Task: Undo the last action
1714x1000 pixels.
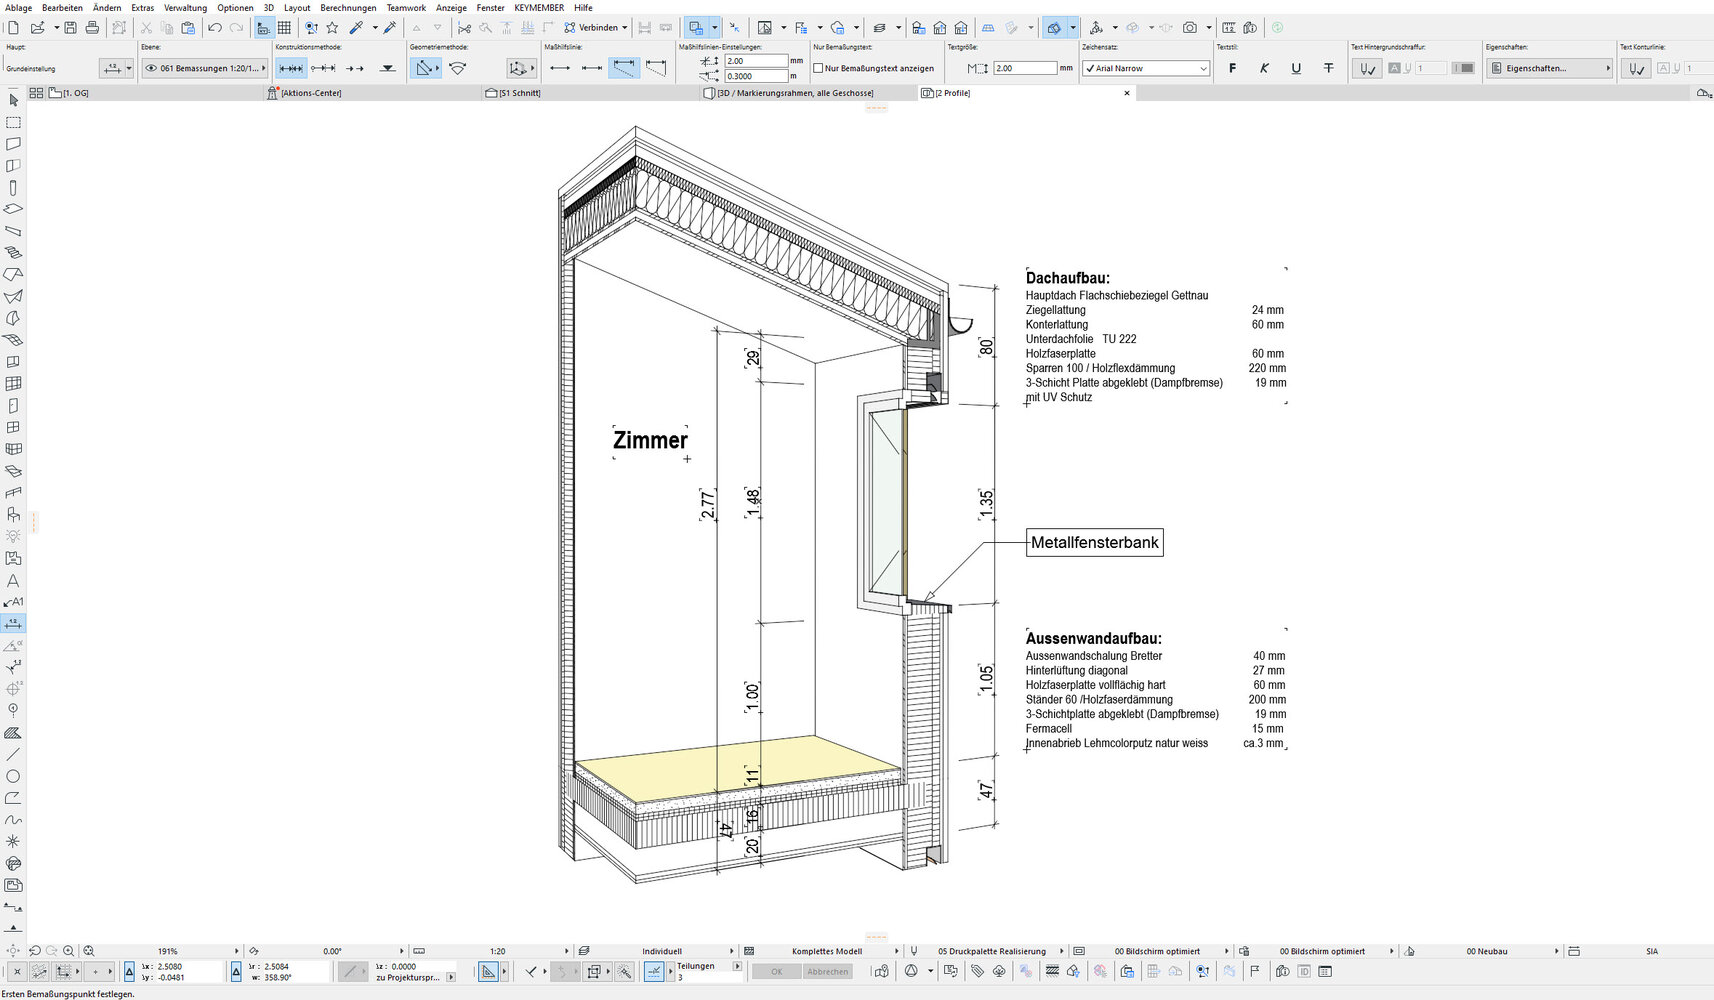Action: coord(214,28)
